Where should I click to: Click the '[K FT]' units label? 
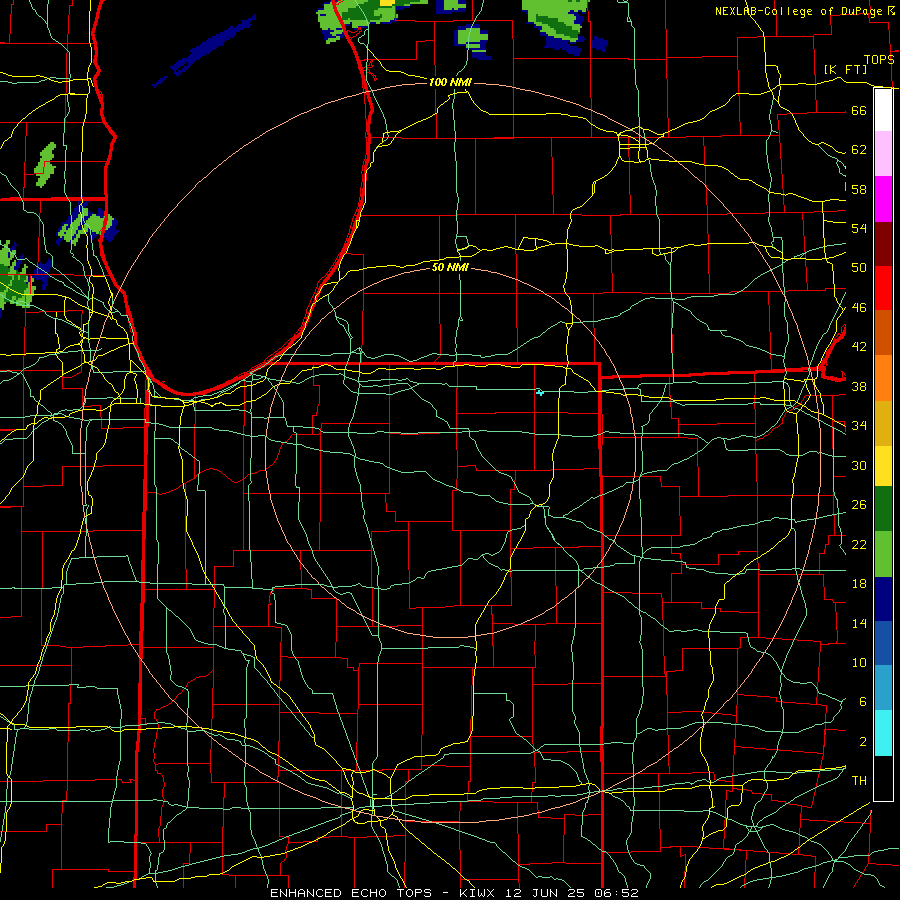(845, 69)
